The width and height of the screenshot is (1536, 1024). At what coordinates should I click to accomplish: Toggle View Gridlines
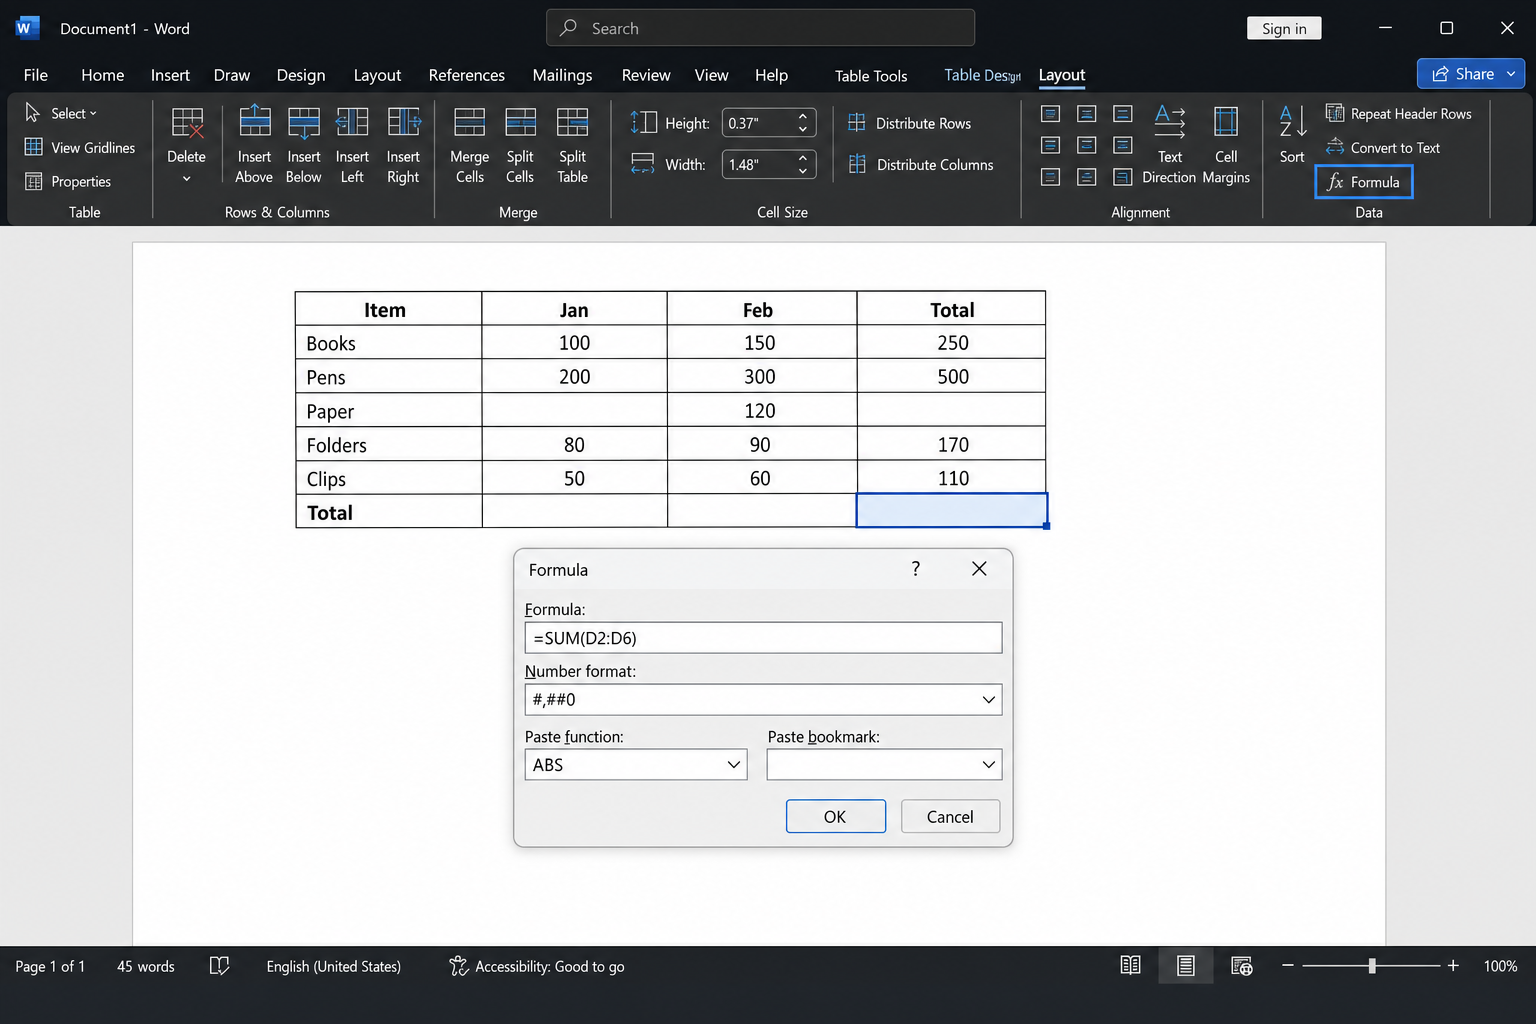pyautogui.click(x=80, y=147)
